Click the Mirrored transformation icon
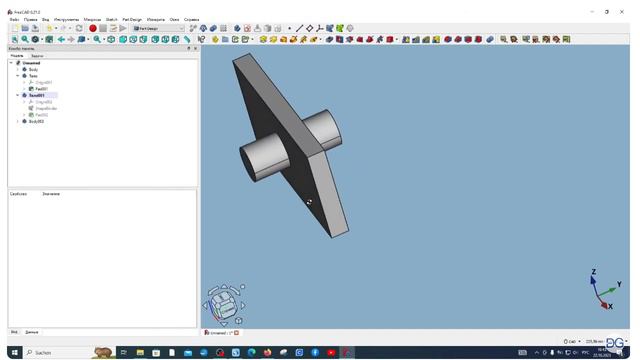Viewport: 640px width, 360px height. [406, 39]
